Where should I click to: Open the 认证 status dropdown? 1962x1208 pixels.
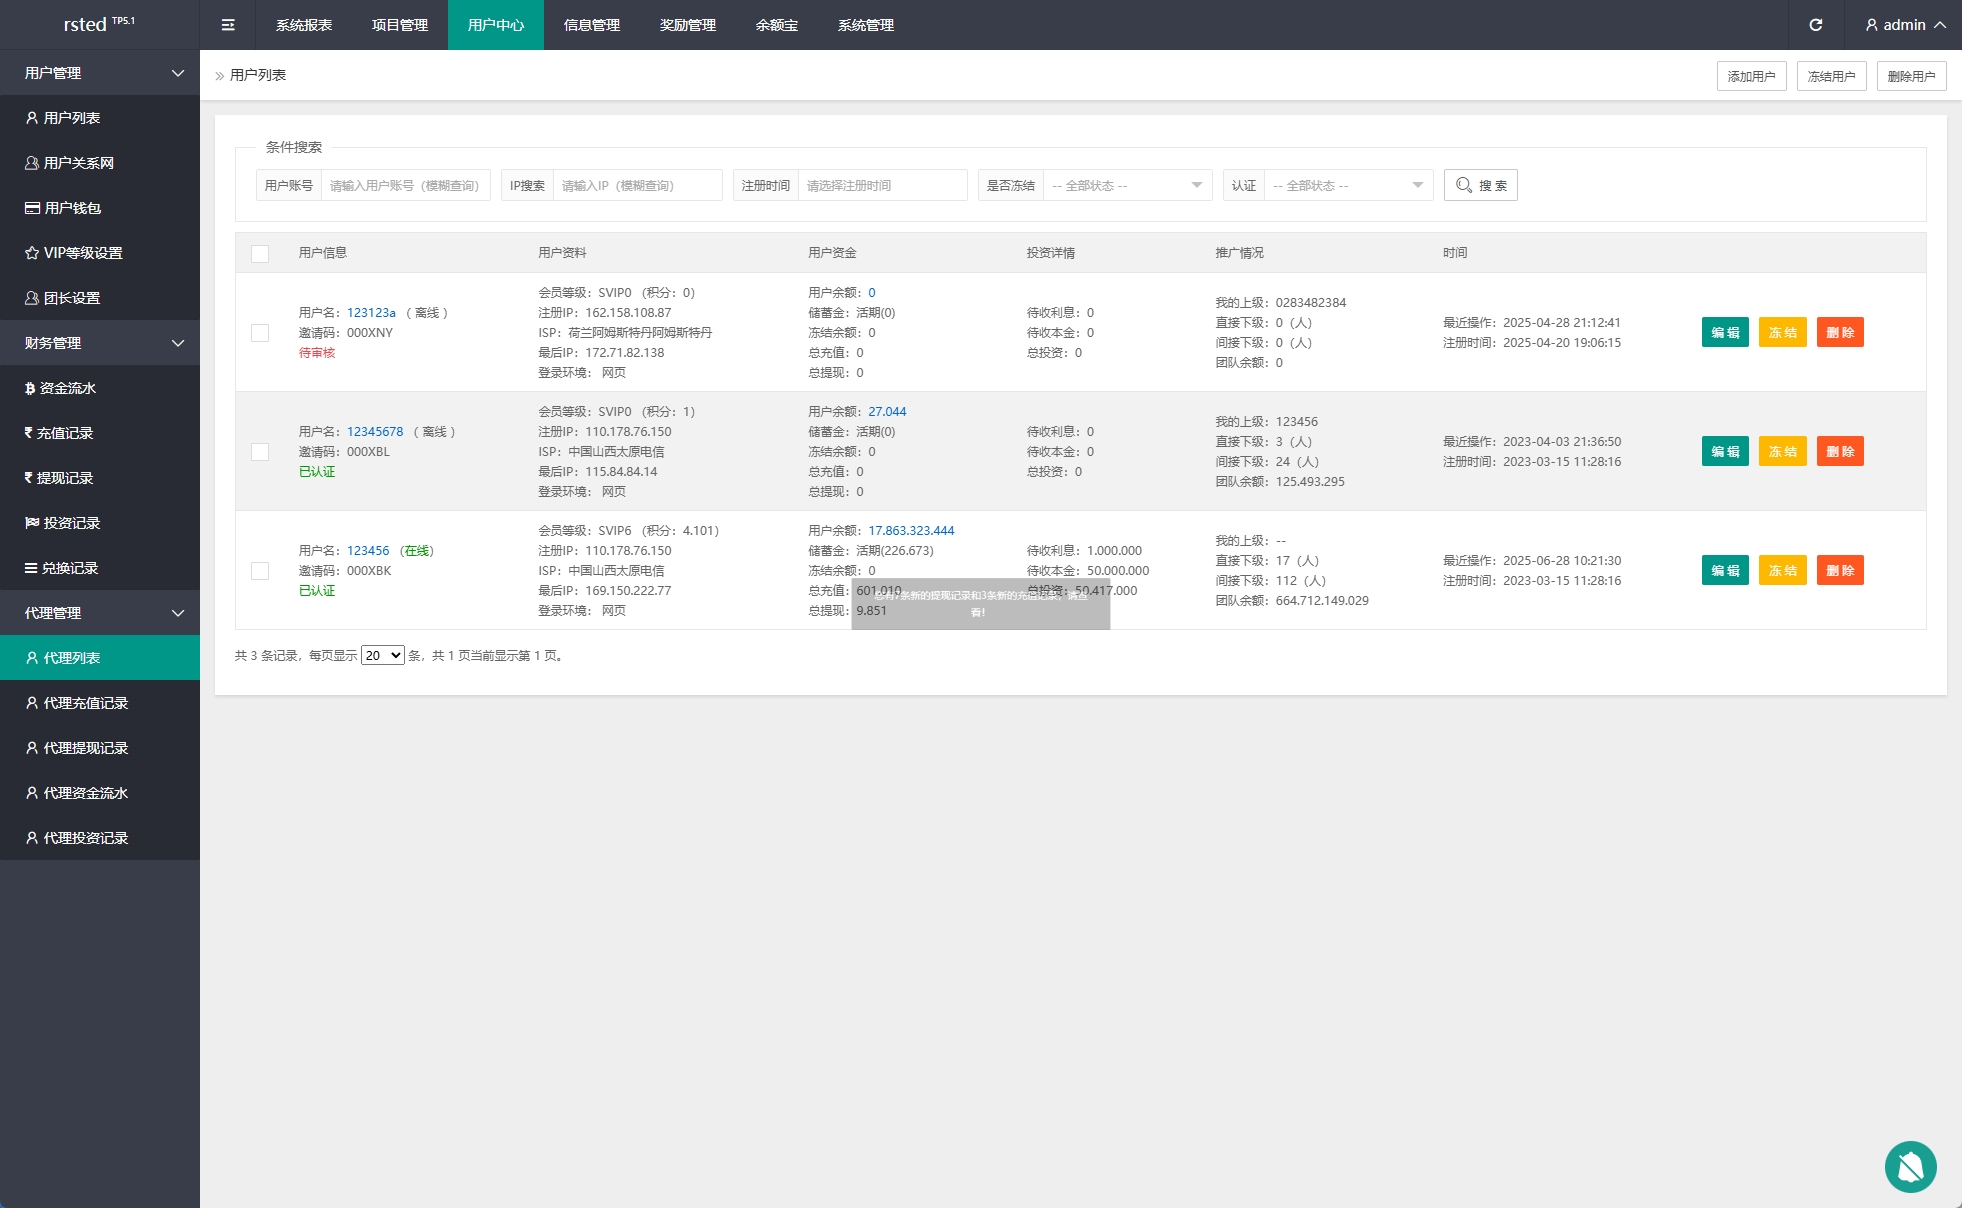pyautogui.click(x=1347, y=185)
